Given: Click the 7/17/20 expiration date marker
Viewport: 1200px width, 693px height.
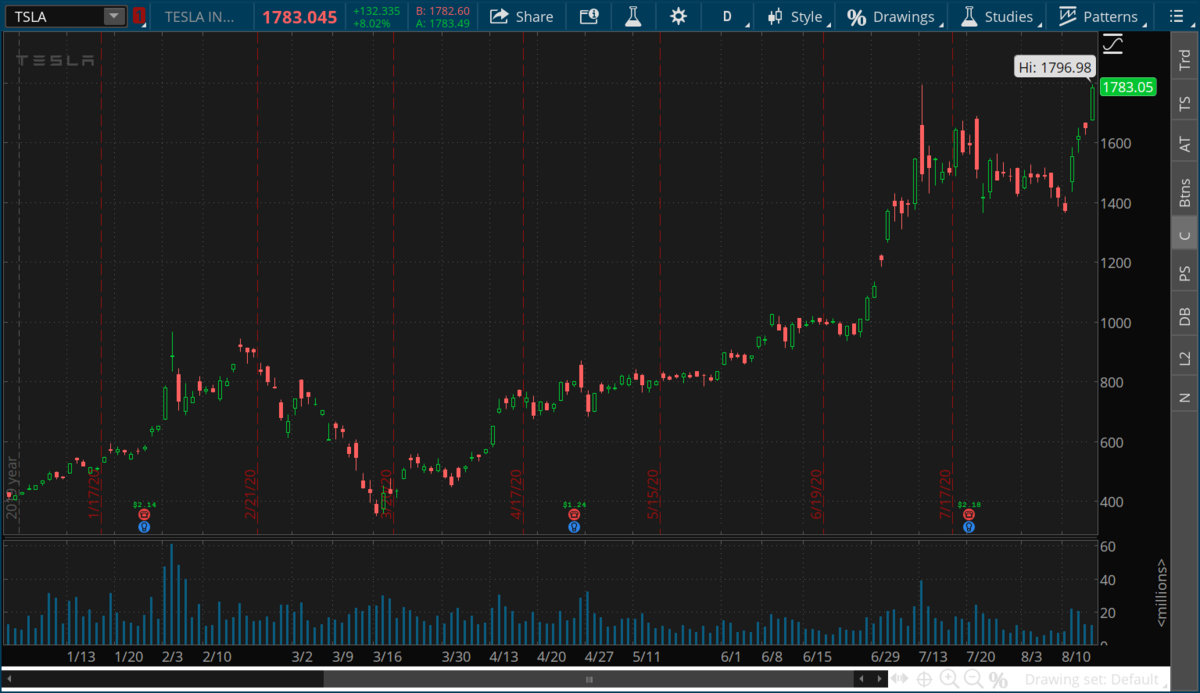Looking at the screenshot, I should coord(945,495).
